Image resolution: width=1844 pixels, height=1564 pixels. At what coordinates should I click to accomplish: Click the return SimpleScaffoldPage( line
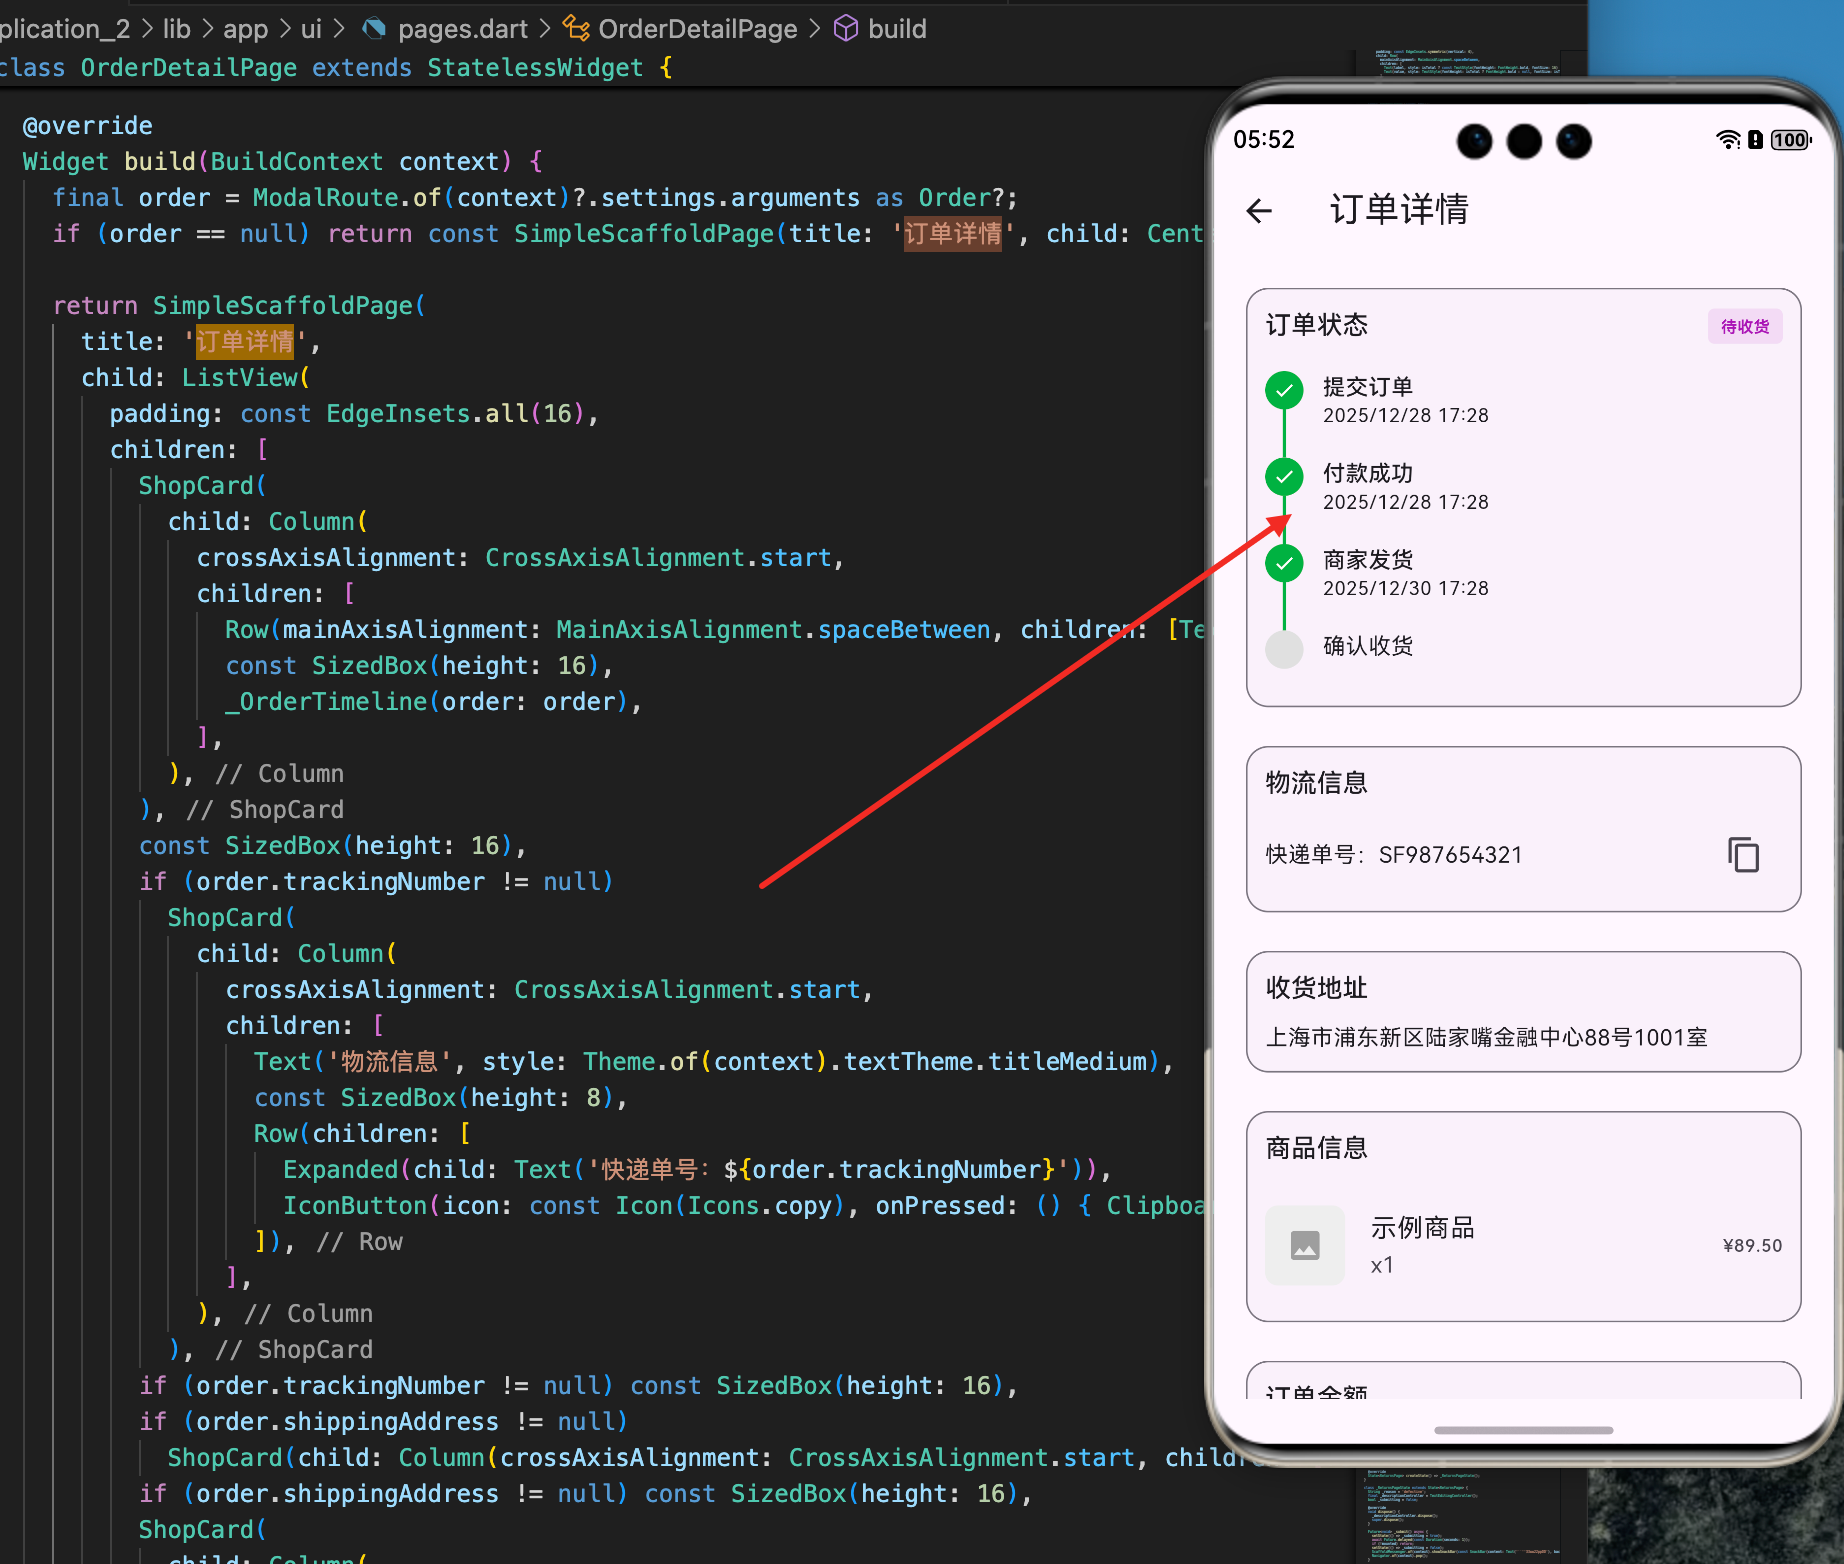tap(239, 306)
